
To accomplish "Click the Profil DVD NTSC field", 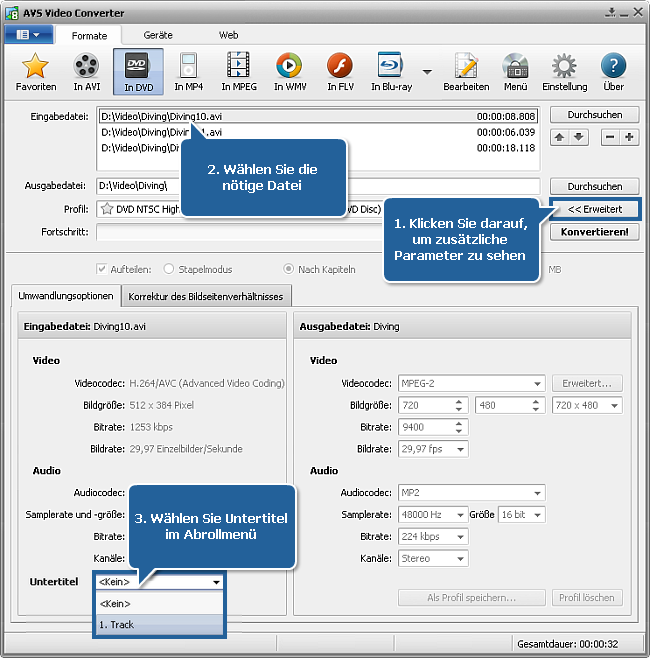I will (x=318, y=209).
